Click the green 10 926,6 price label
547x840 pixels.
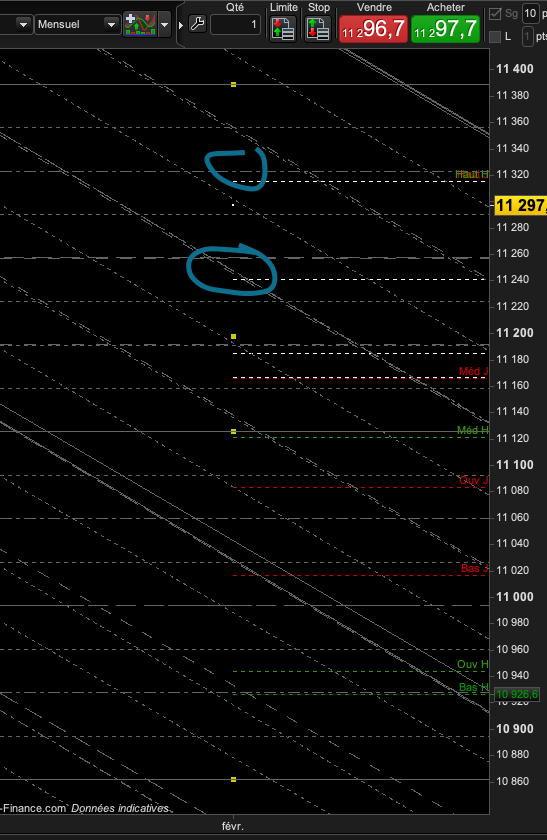coord(517,694)
